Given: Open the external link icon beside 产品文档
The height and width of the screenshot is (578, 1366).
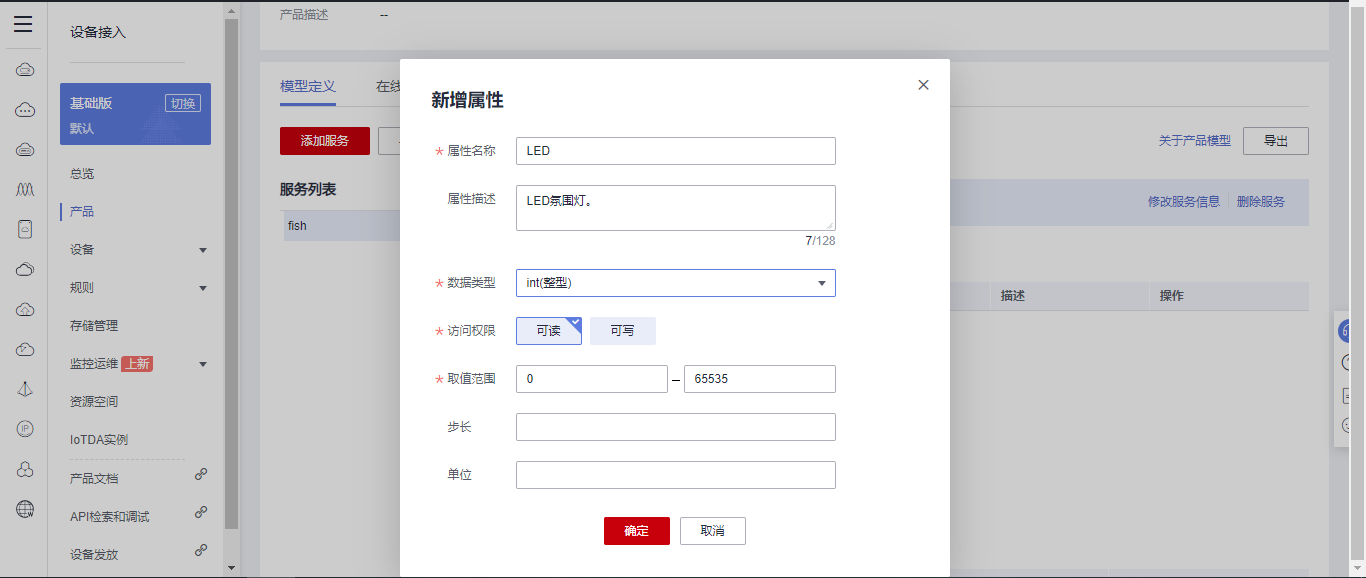Looking at the screenshot, I should point(201,475).
